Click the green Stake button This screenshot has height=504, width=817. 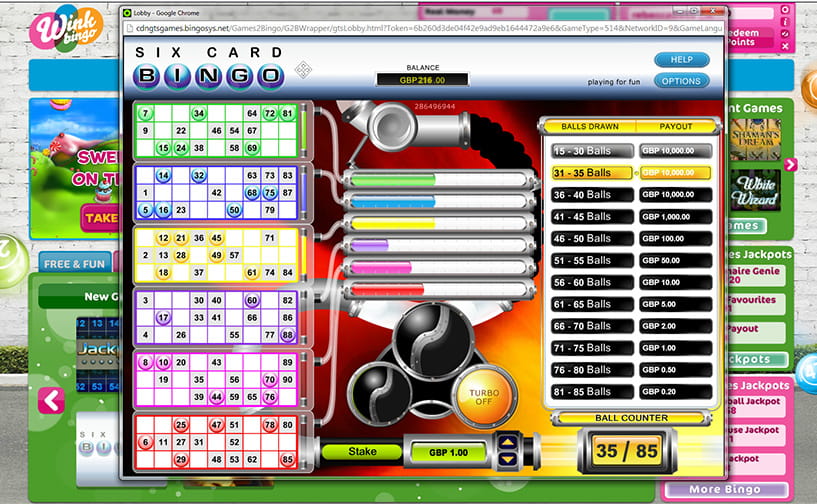coord(362,452)
